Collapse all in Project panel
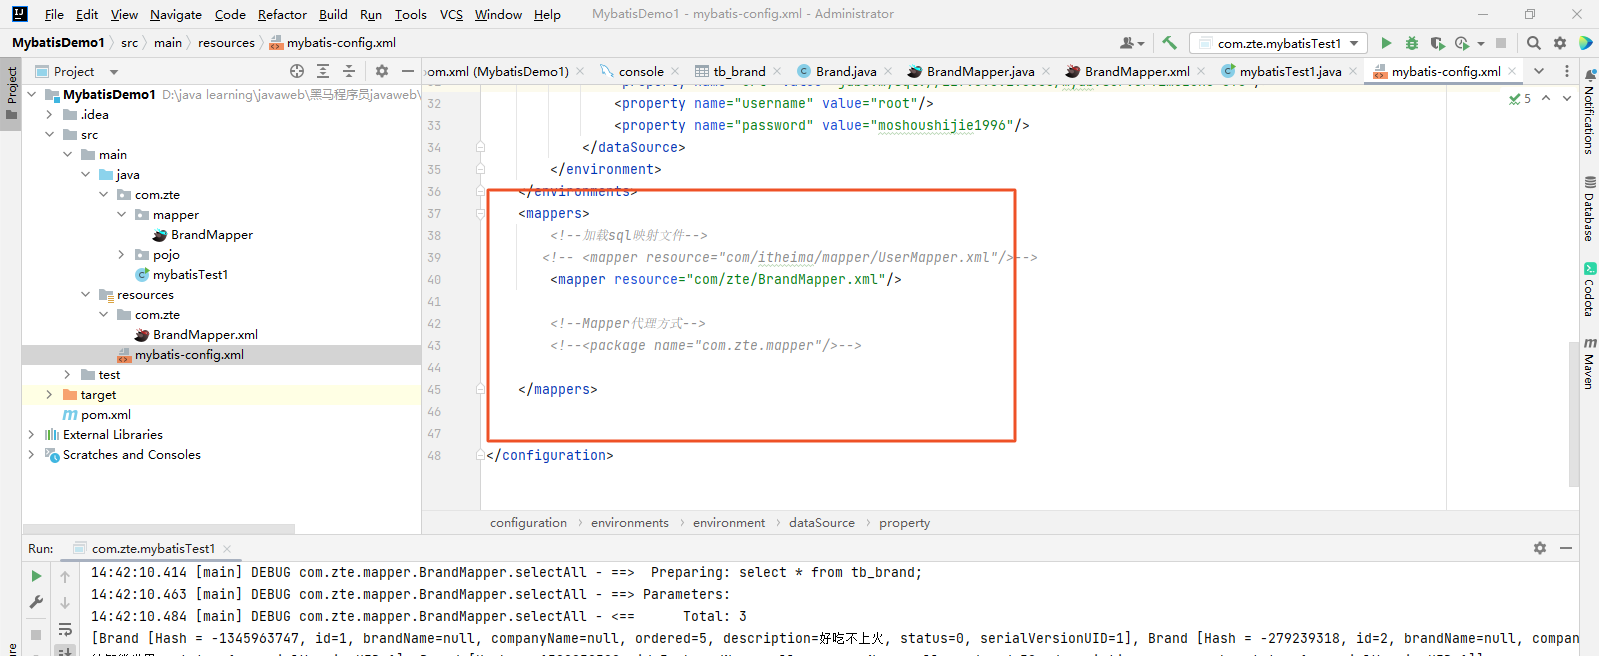 point(349,71)
